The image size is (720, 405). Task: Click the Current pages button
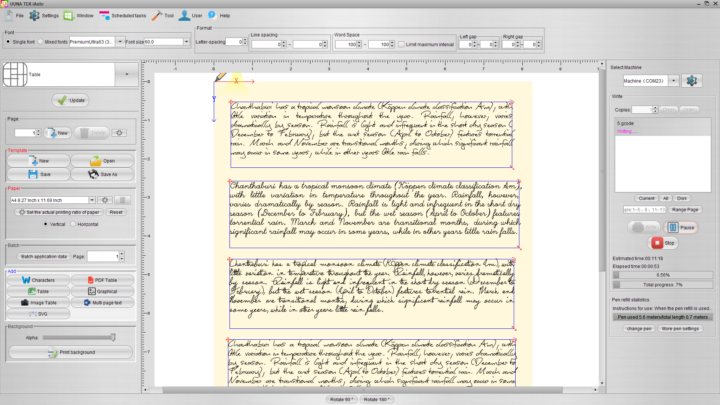coord(646,198)
